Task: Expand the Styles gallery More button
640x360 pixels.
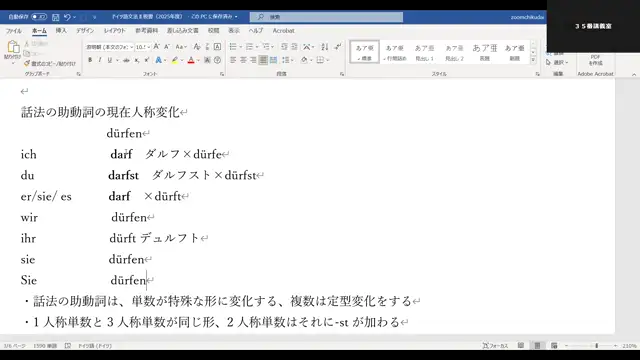Action: tap(533, 60)
